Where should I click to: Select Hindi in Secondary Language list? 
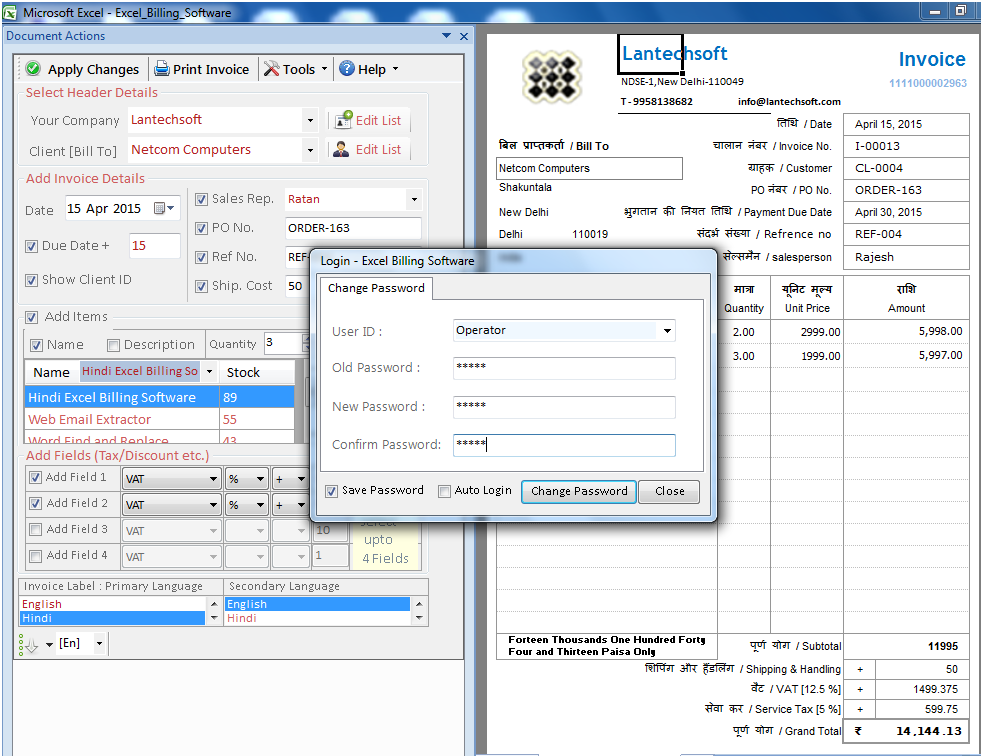317,618
